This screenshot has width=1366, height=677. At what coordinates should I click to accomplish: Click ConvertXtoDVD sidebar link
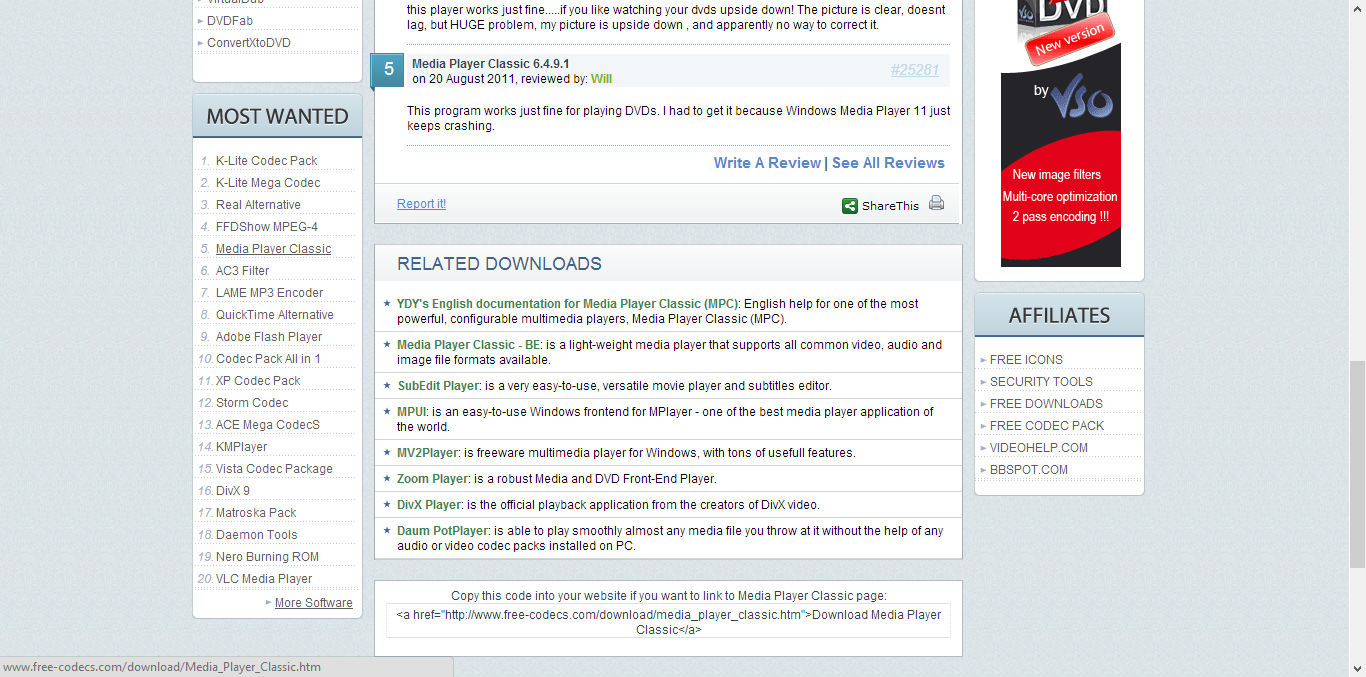pyautogui.click(x=248, y=43)
